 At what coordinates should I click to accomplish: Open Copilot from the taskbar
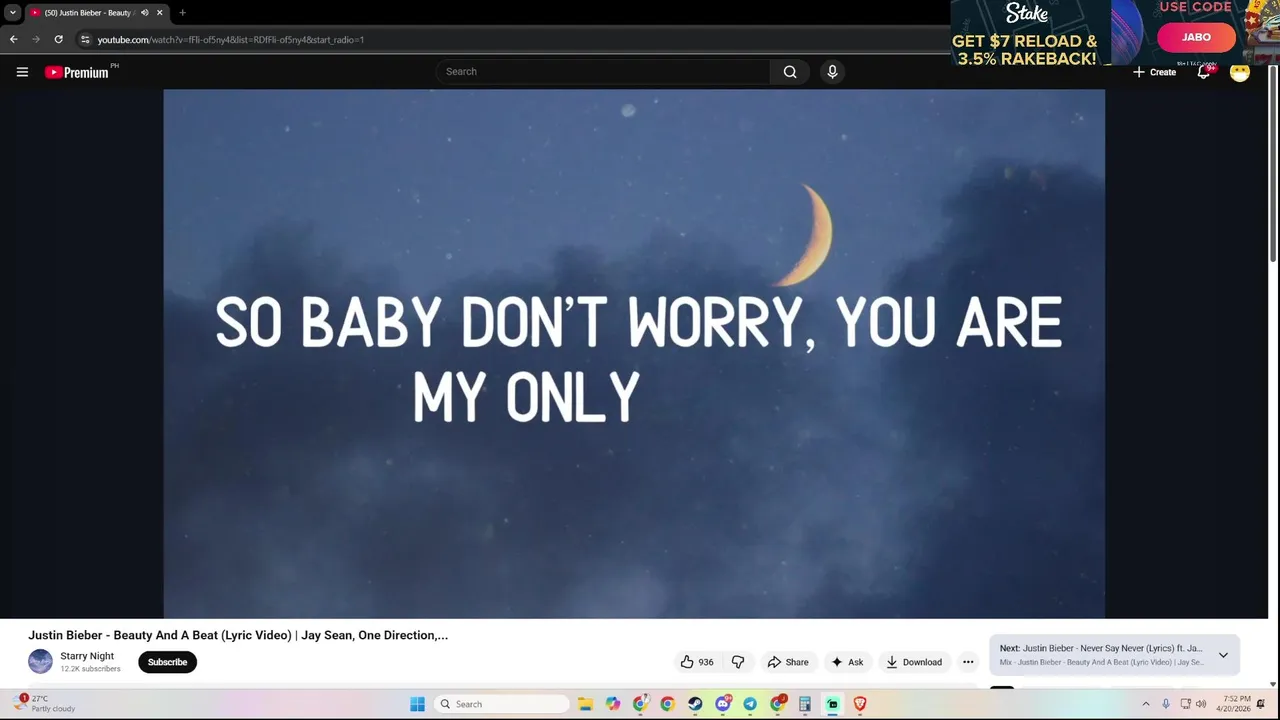[613, 704]
